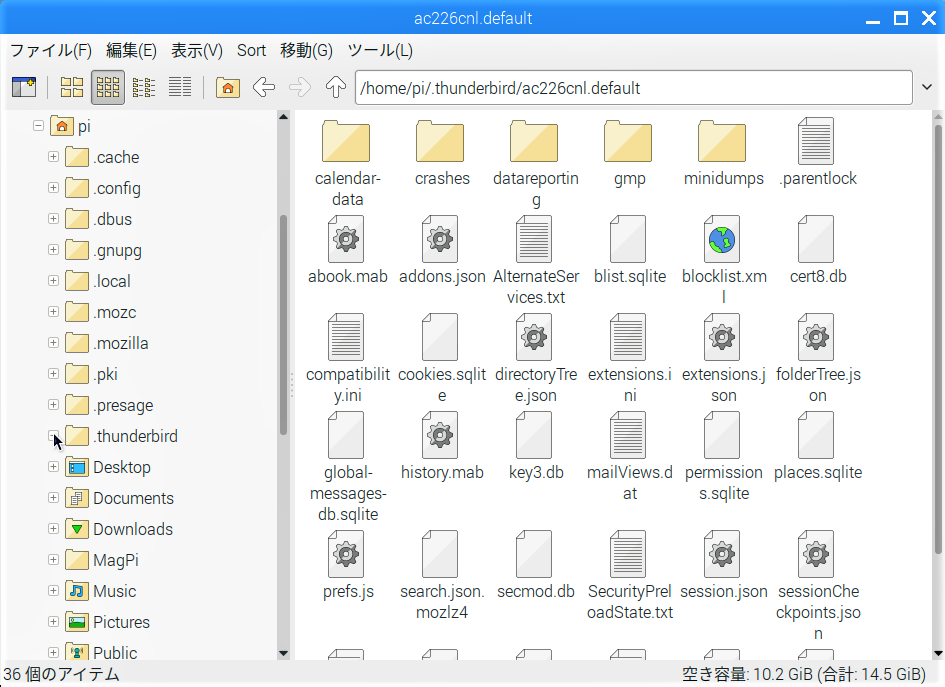Select the addons.json file
The image size is (945, 687).
tap(442, 250)
